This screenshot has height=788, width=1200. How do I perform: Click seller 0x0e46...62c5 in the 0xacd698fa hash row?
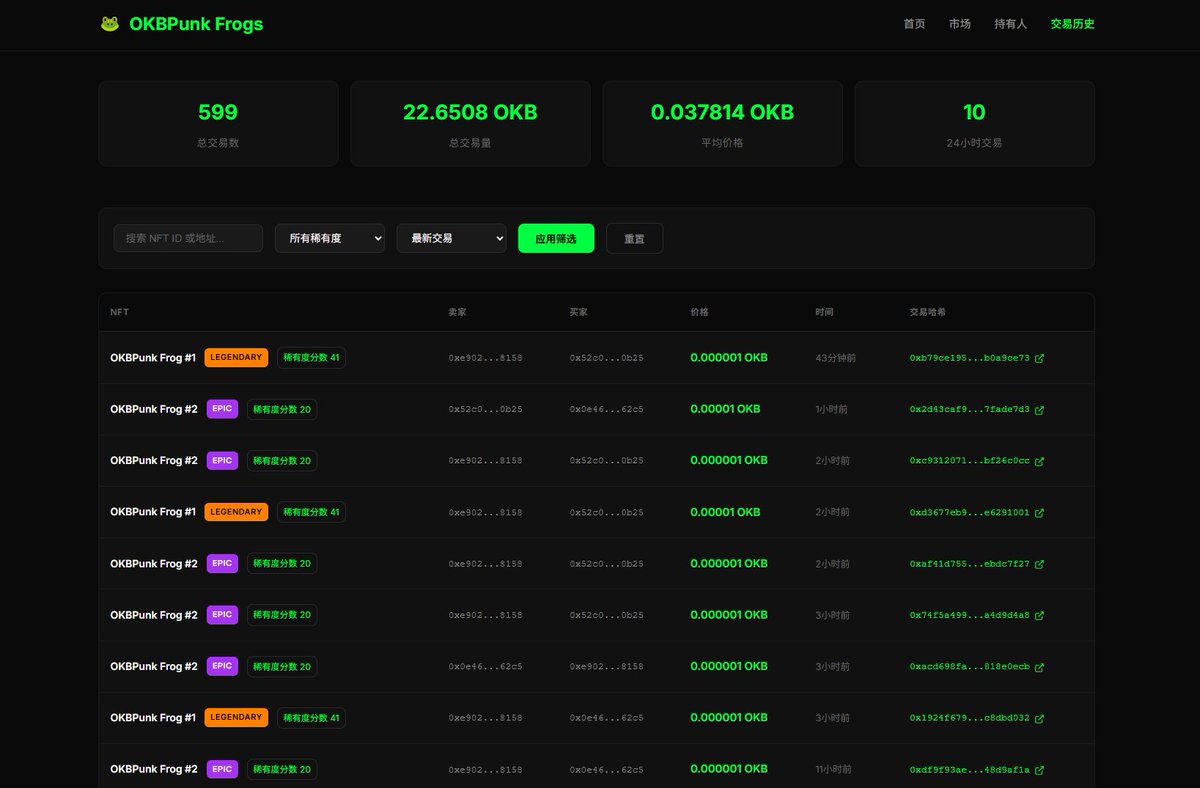[485, 666]
